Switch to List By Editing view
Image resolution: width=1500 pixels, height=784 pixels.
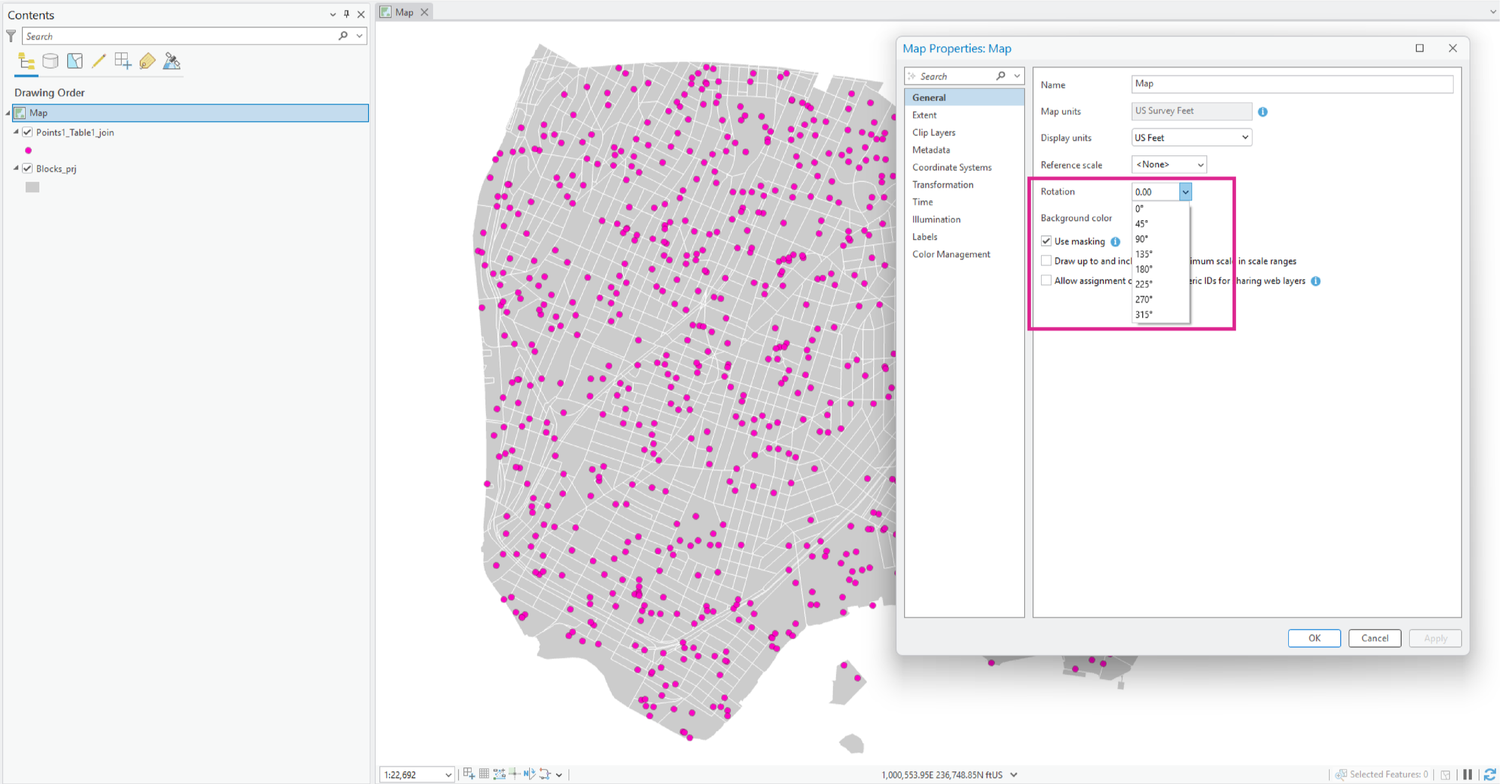click(99, 60)
